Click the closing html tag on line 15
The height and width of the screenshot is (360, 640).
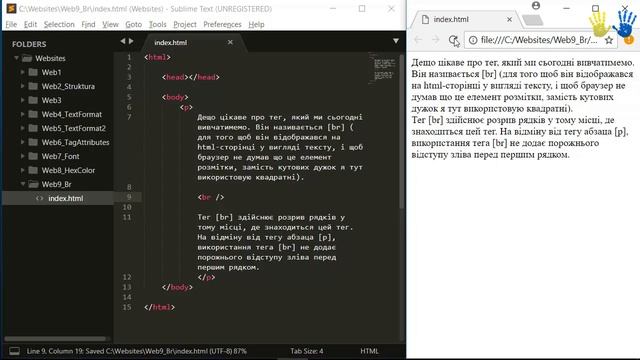point(159,307)
